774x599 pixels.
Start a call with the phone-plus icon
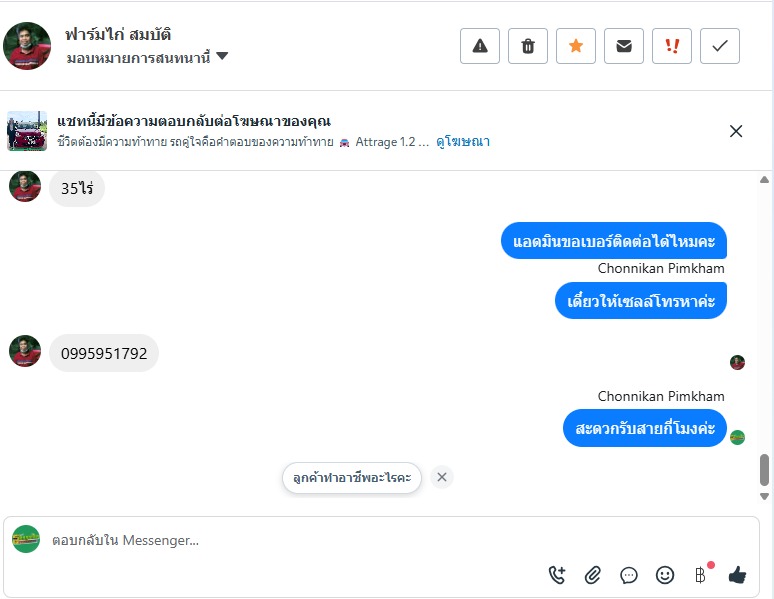[557, 575]
